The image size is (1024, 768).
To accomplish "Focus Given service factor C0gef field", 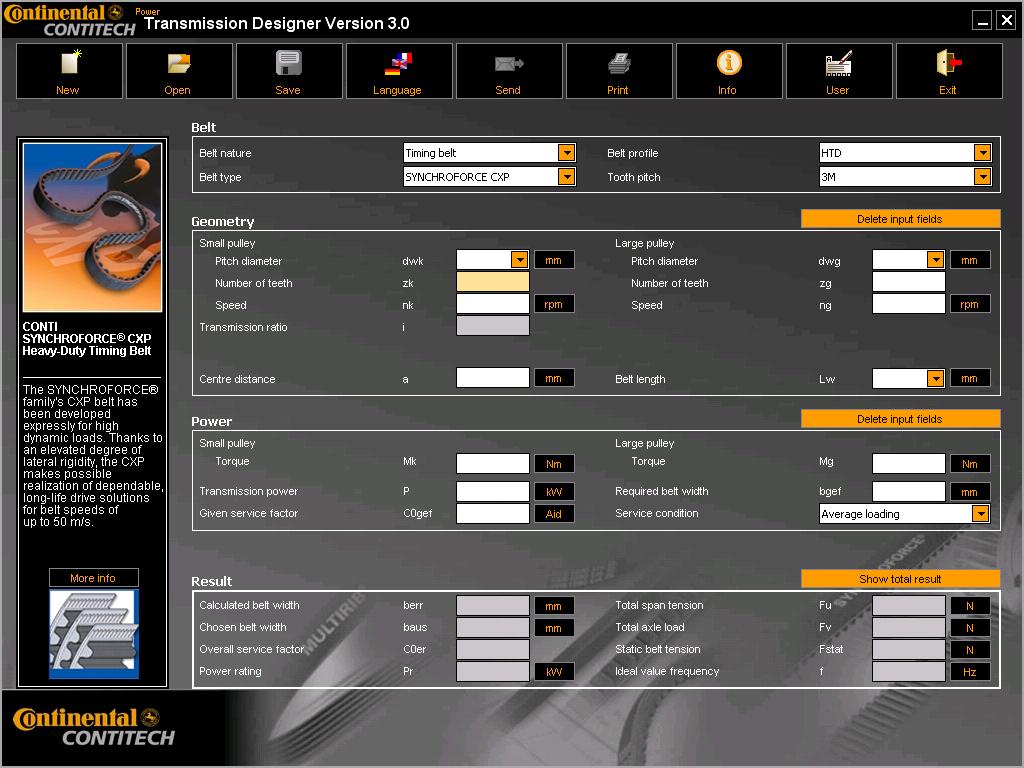I will [x=492, y=514].
